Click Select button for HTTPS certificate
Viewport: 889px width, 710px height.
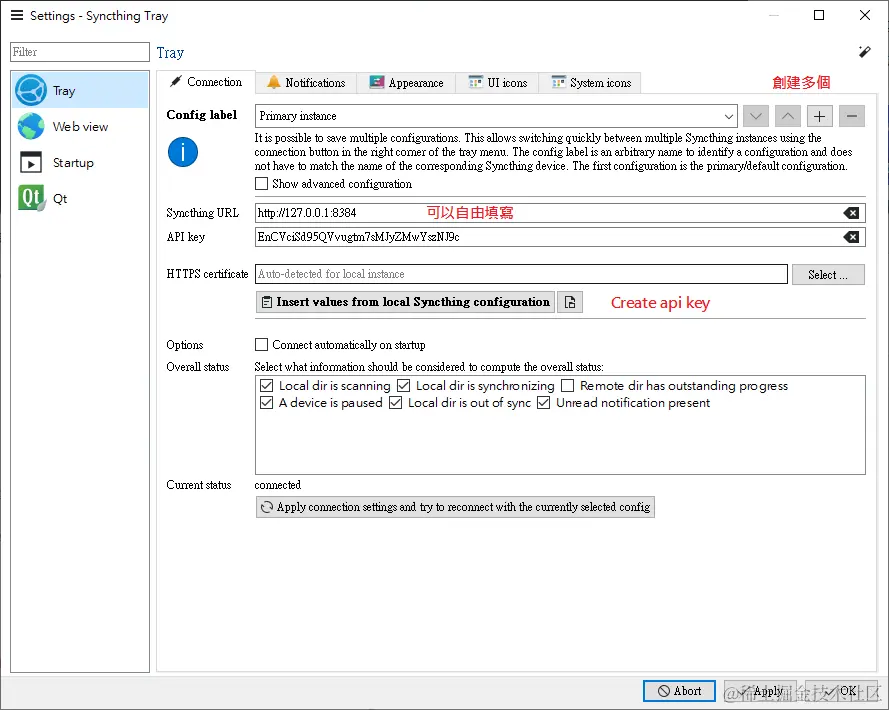[828, 274]
